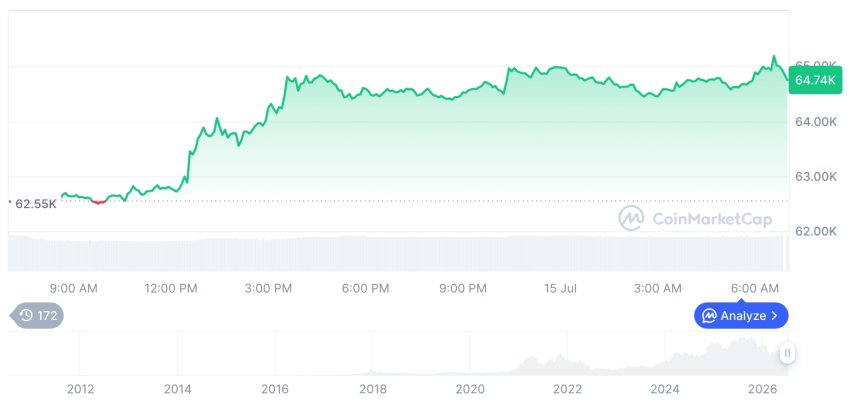Click the 9:00 AM time axis label
The image size is (860, 401).
73,289
